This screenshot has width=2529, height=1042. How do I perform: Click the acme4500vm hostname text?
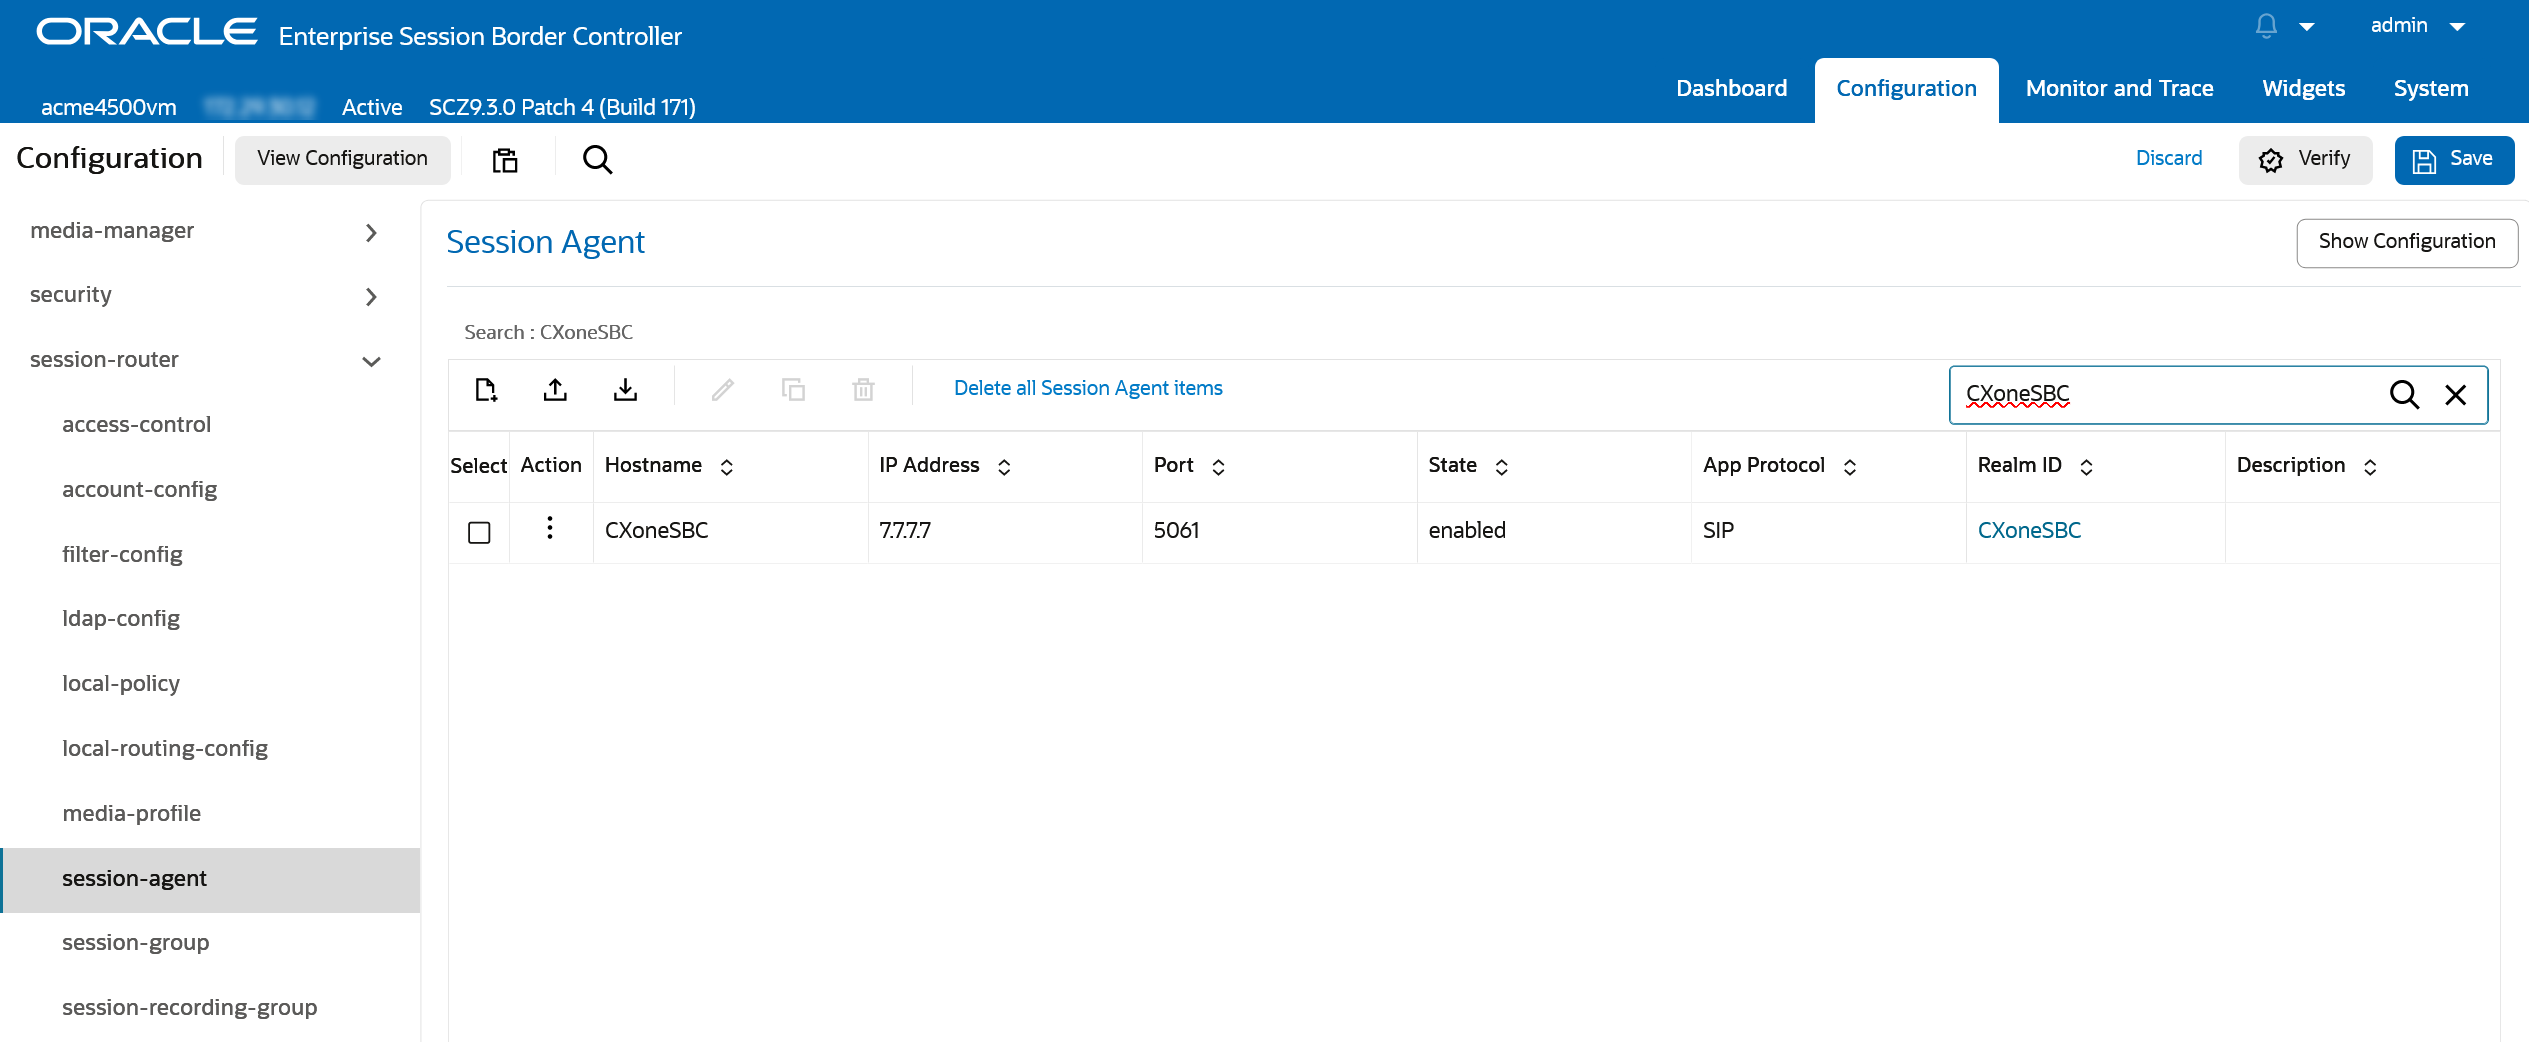pos(108,108)
